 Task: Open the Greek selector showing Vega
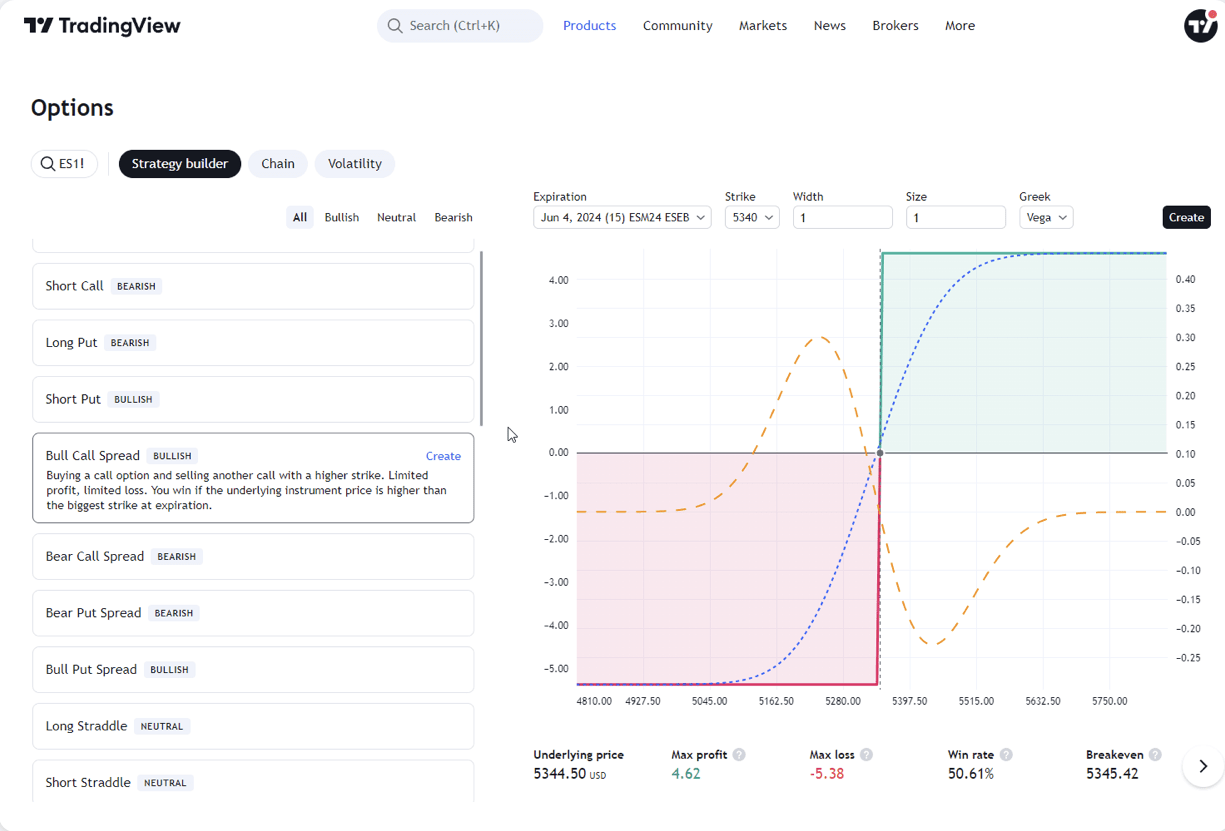pos(1046,217)
